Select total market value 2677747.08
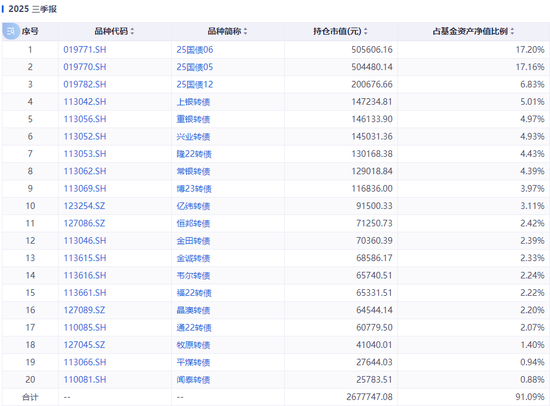This screenshot has height=406, width=550. pos(369,397)
